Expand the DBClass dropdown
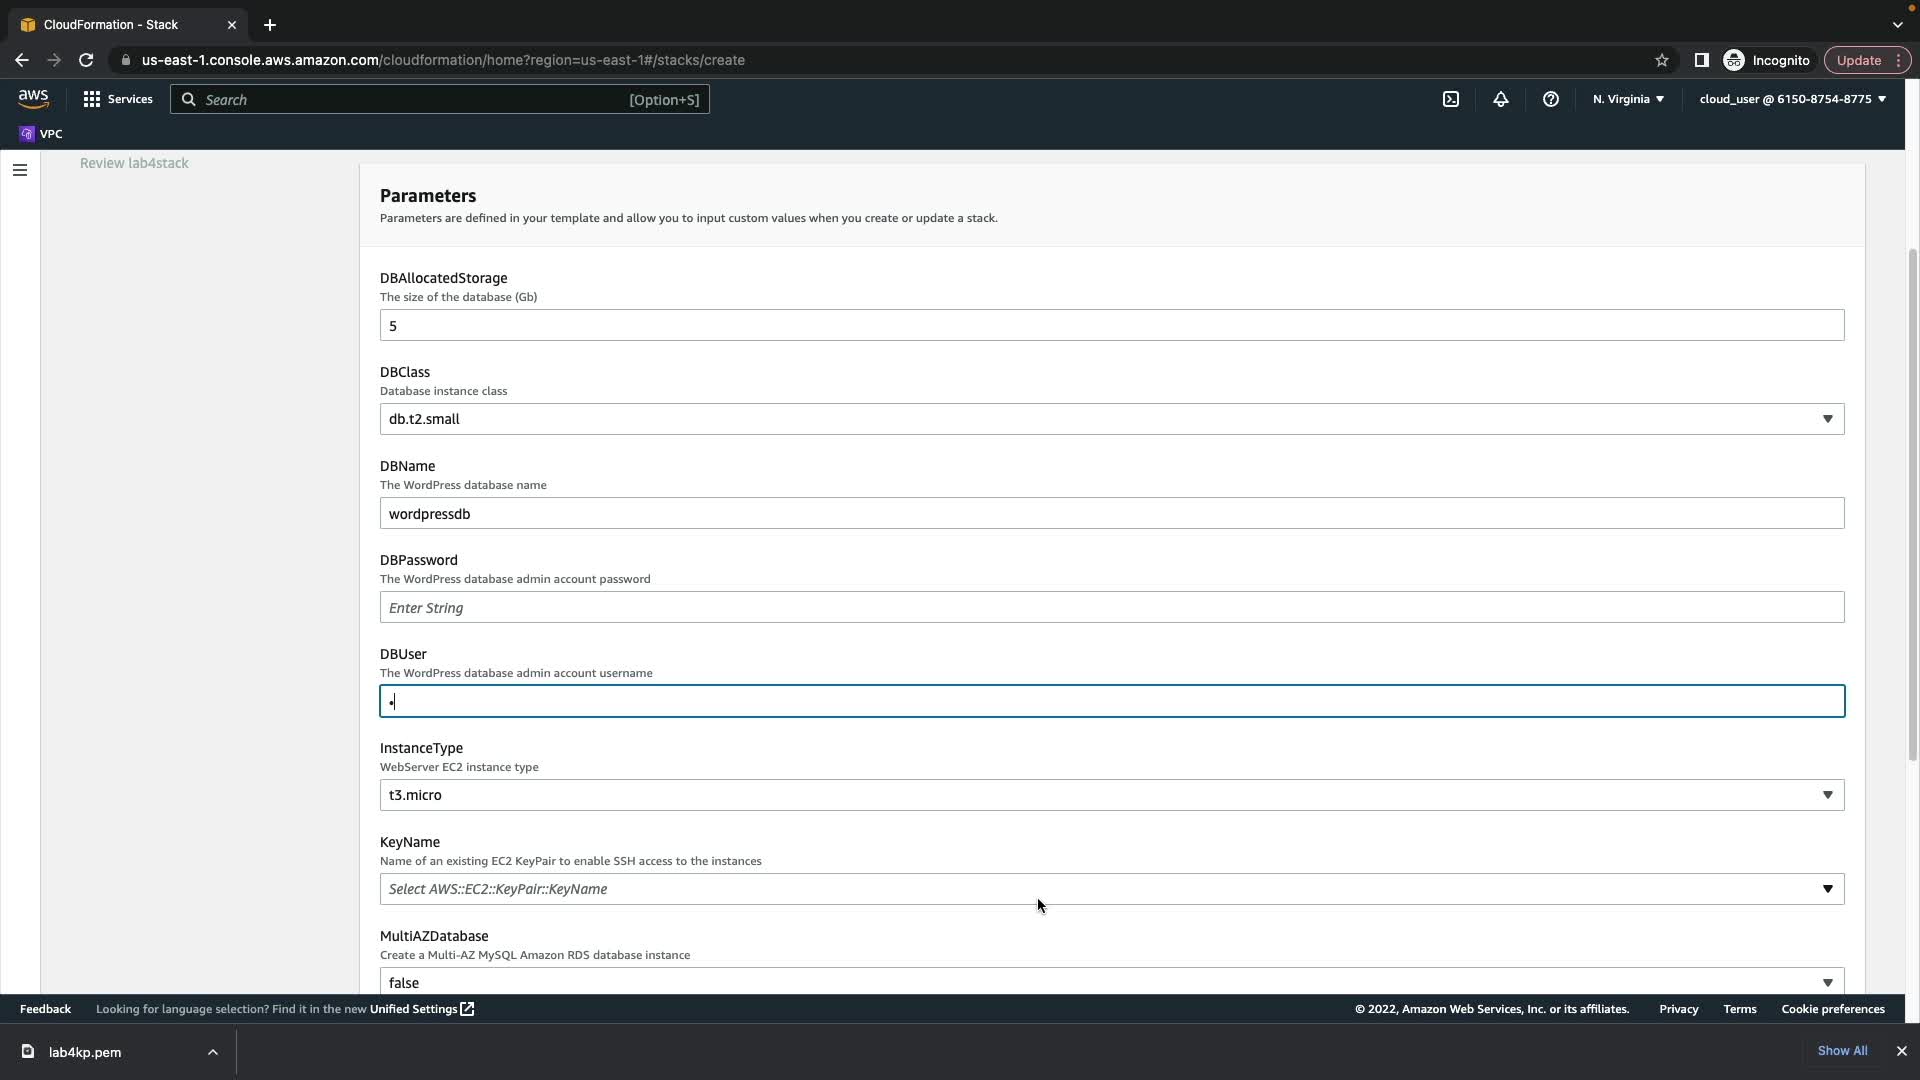This screenshot has height=1080, width=1920. 1111,419
